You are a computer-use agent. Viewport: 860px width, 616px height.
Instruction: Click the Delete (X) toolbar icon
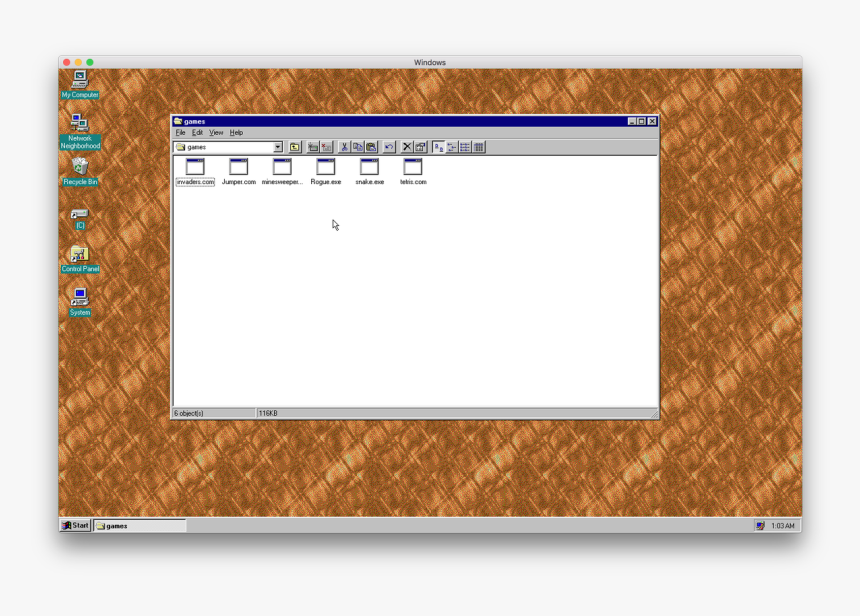tap(407, 147)
